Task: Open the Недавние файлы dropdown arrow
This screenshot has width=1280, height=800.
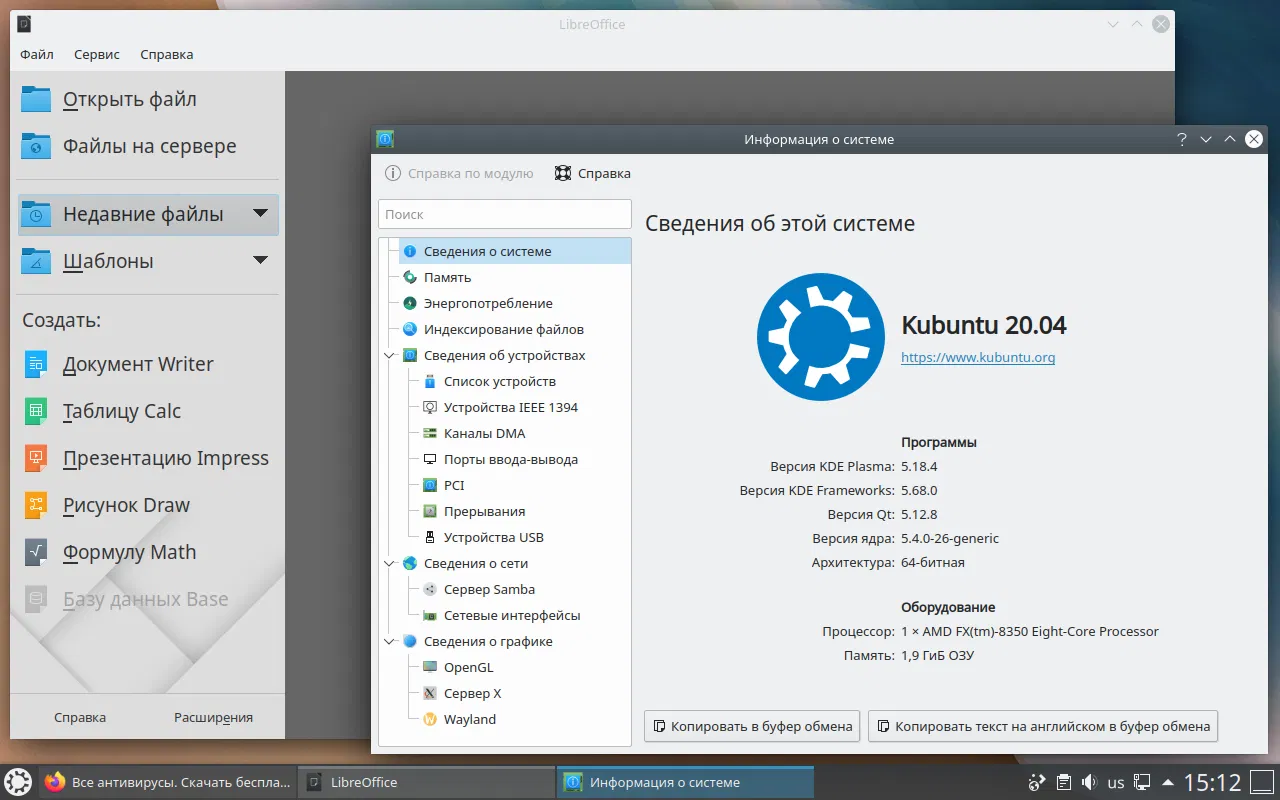Action: point(260,213)
